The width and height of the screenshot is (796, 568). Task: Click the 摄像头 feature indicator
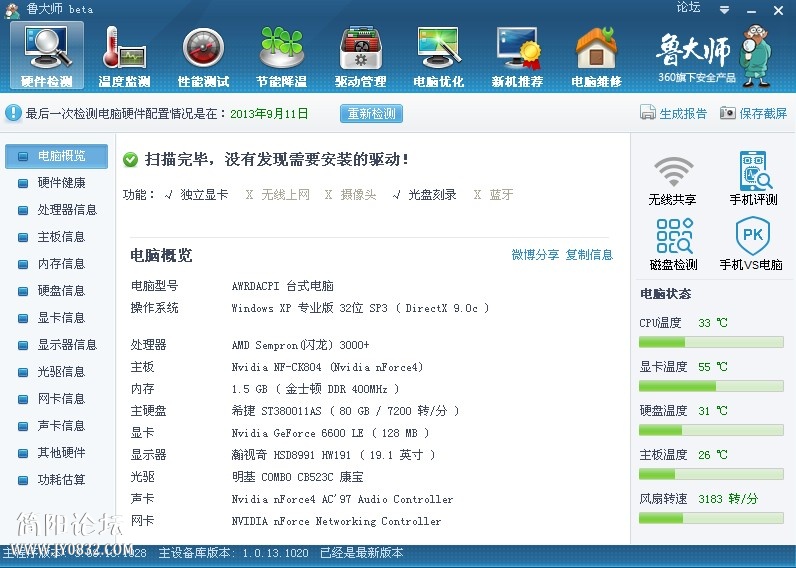pos(350,194)
